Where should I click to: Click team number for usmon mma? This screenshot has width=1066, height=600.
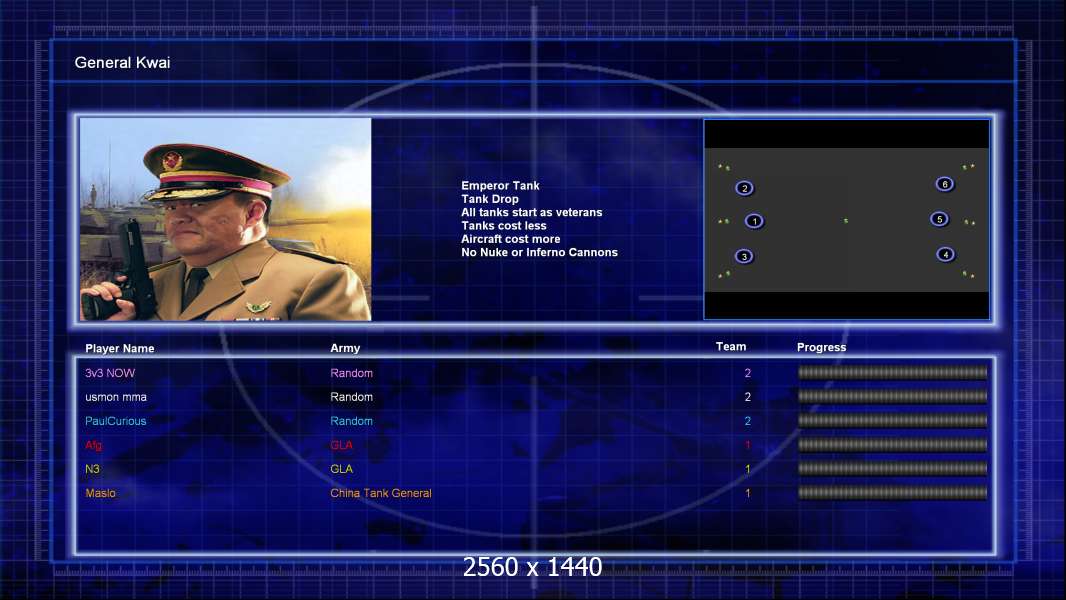pyautogui.click(x=748, y=397)
